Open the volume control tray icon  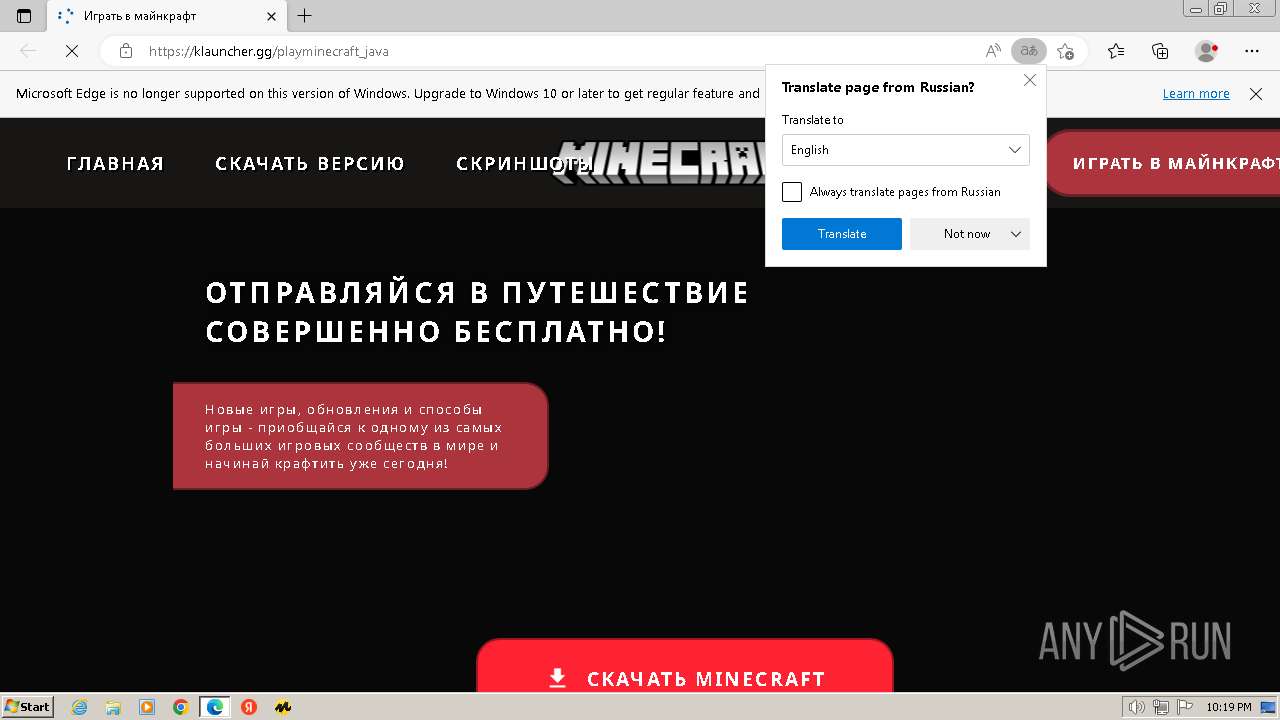[x=1136, y=707]
